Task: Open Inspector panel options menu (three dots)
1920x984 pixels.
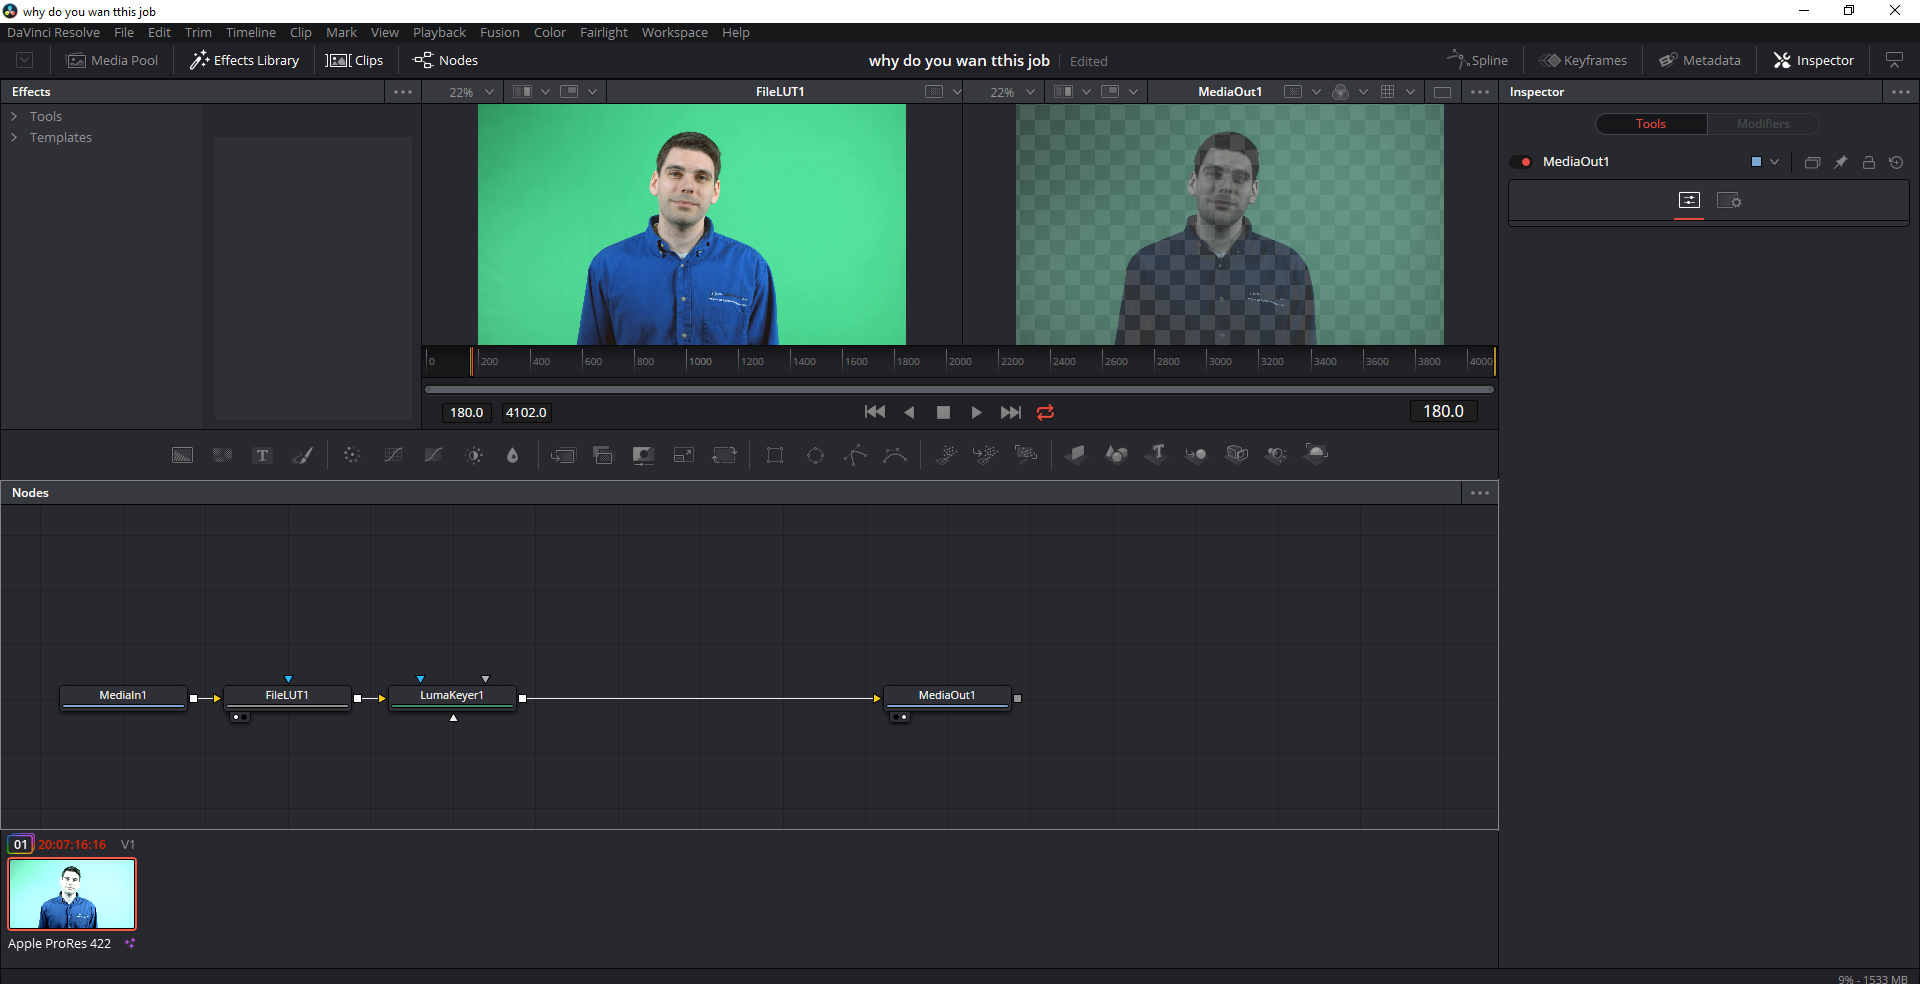Action: pyautogui.click(x=1901, y=92)
